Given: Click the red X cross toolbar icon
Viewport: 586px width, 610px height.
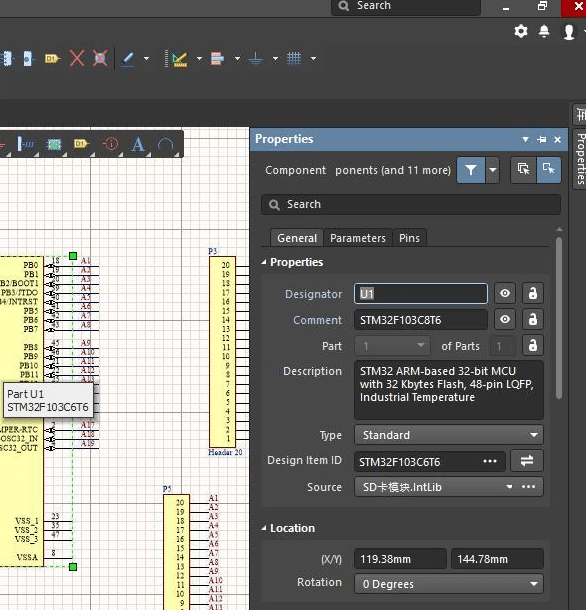Looking at the screenshot, I should click(x=77, y=58).
